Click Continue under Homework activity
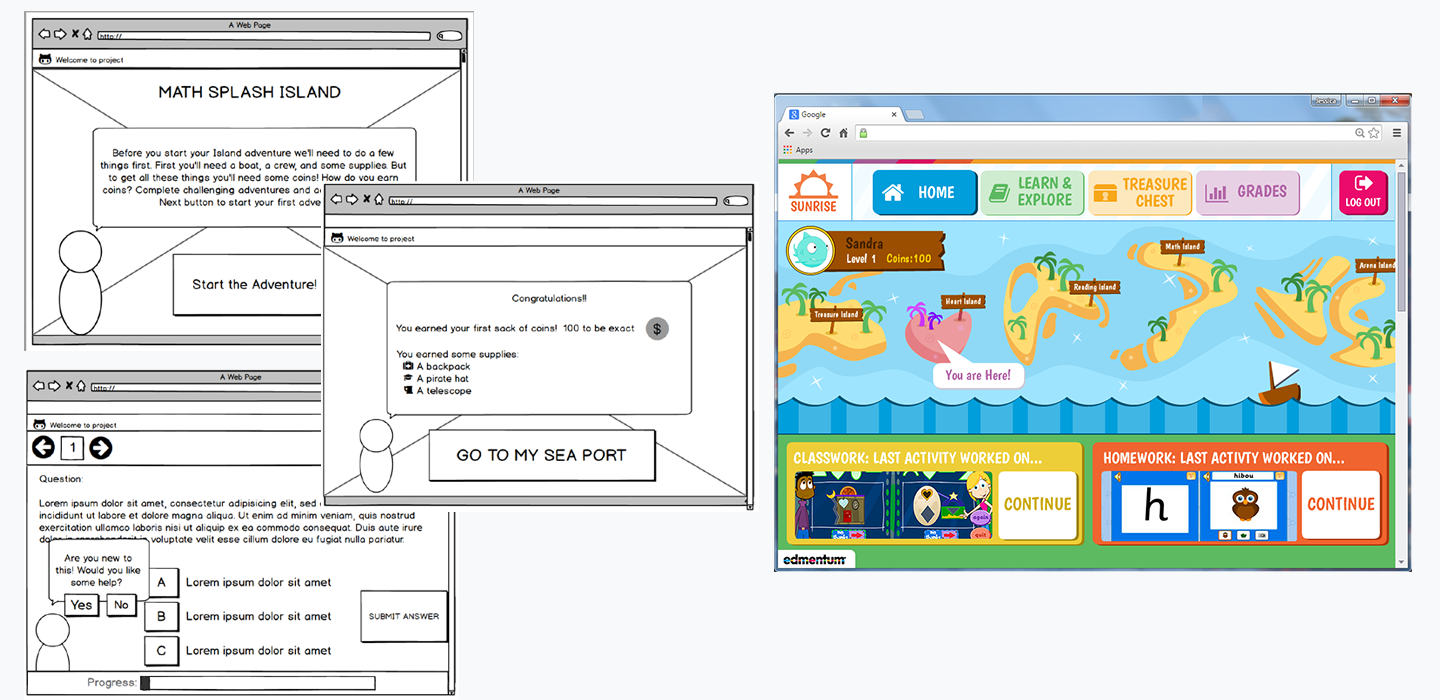Screen dimensions: 1440x700 (x=1340, y=504)
